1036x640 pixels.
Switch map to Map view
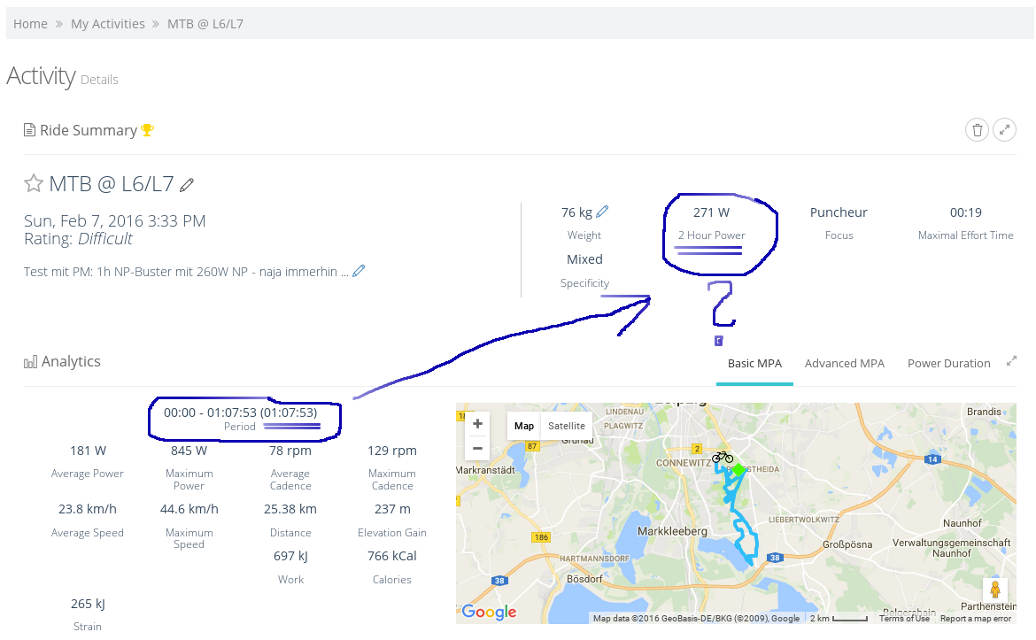point(524,425)
